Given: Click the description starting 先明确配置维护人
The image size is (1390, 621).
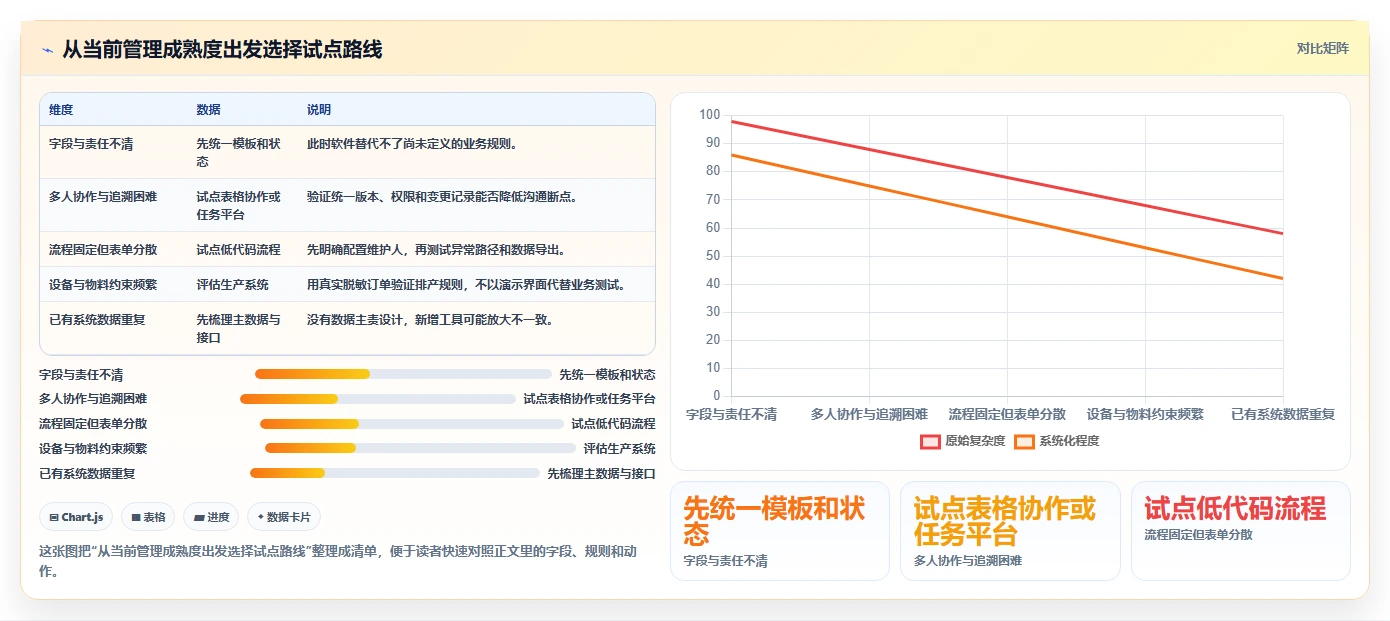Looking at the screenshot, I should 439,250.
